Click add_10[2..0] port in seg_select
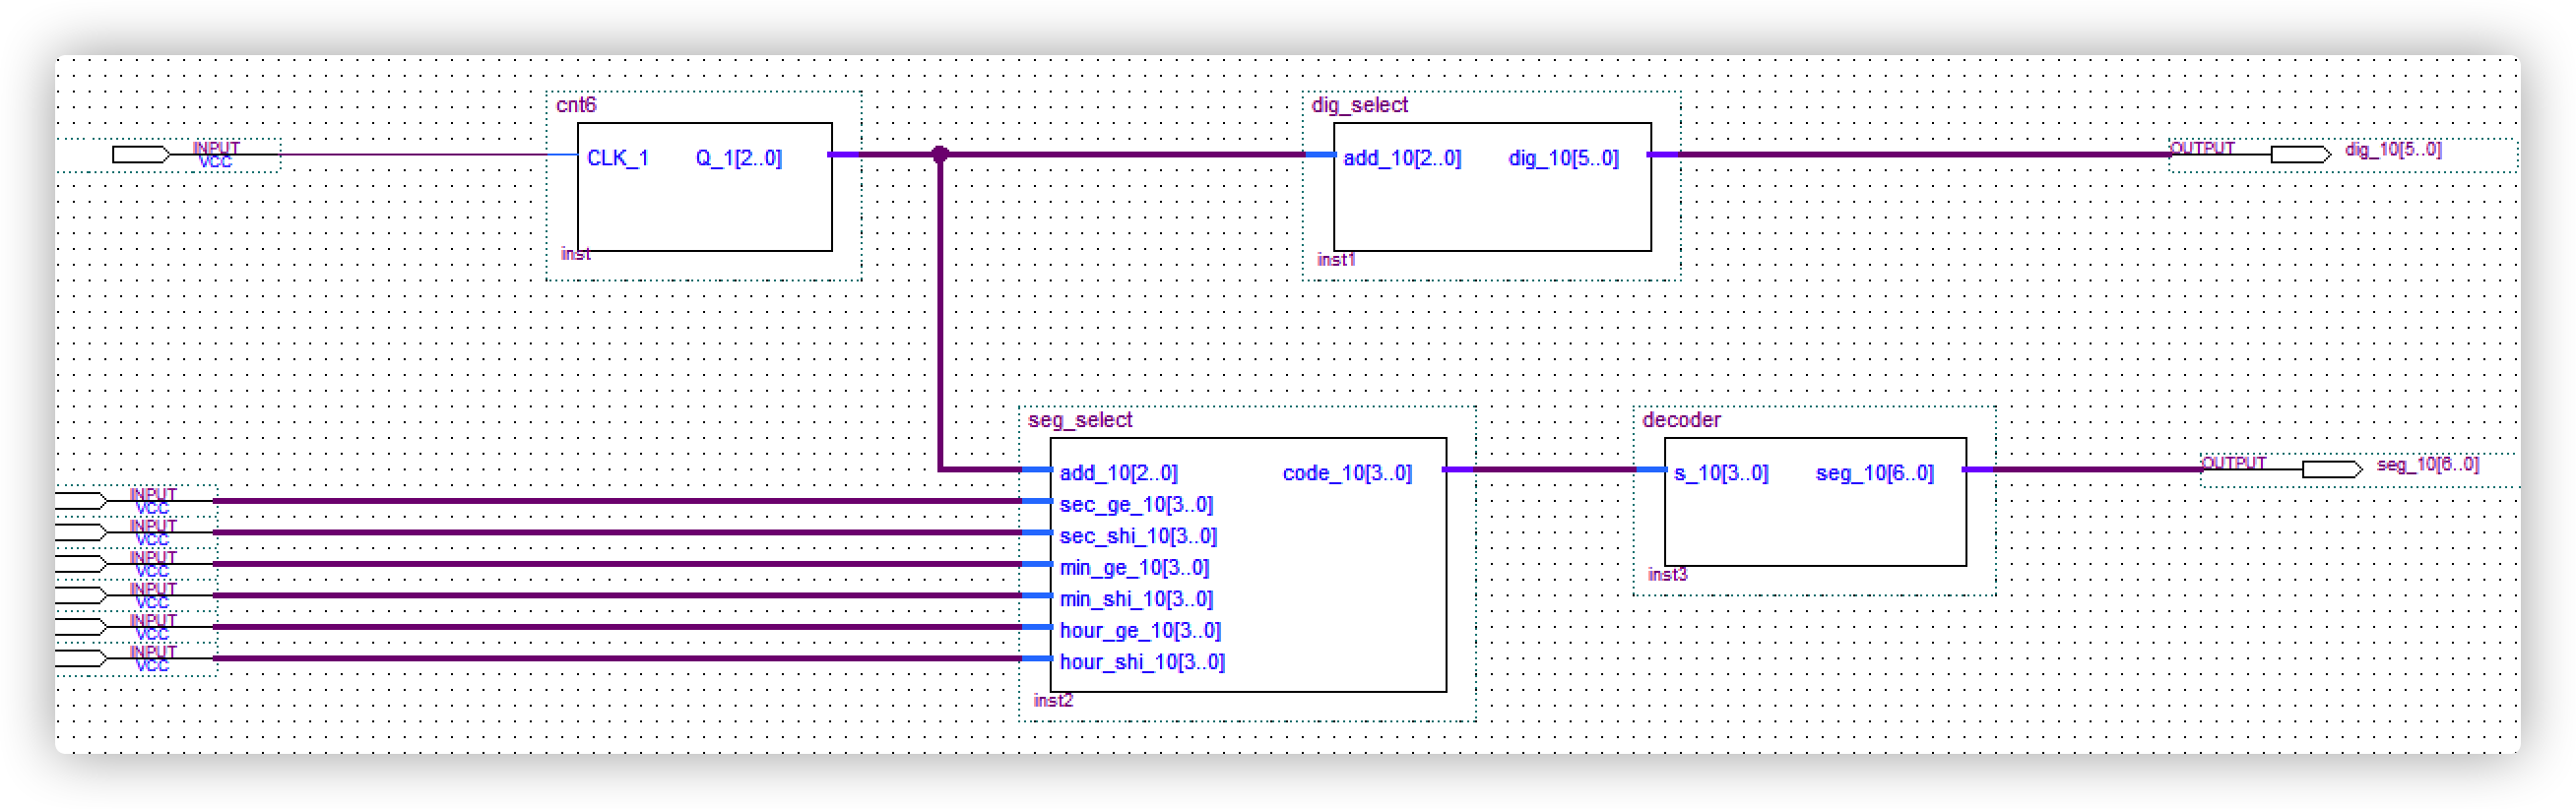Image resolution: width=2576 pixels, height=809 pixels. tap(1118, 473)
